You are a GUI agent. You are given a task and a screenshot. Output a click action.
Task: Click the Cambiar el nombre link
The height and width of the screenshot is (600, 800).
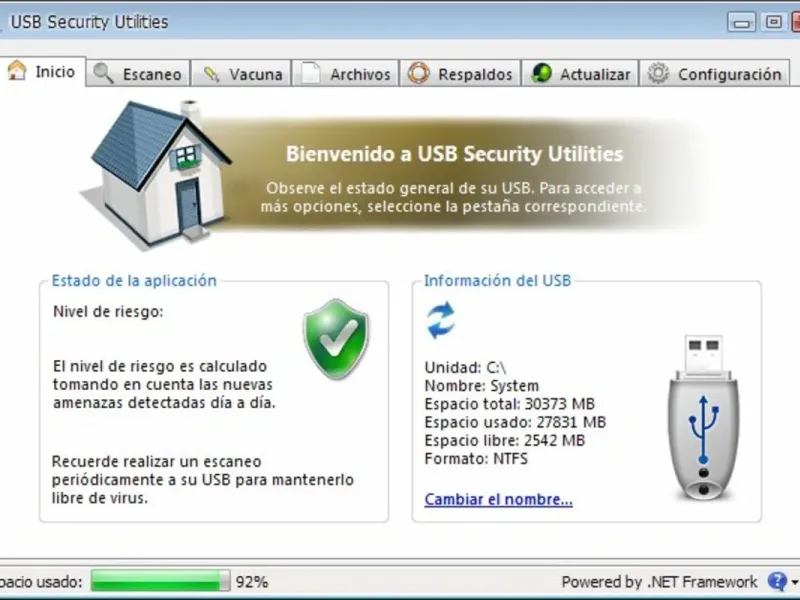(x=498, y=499)
